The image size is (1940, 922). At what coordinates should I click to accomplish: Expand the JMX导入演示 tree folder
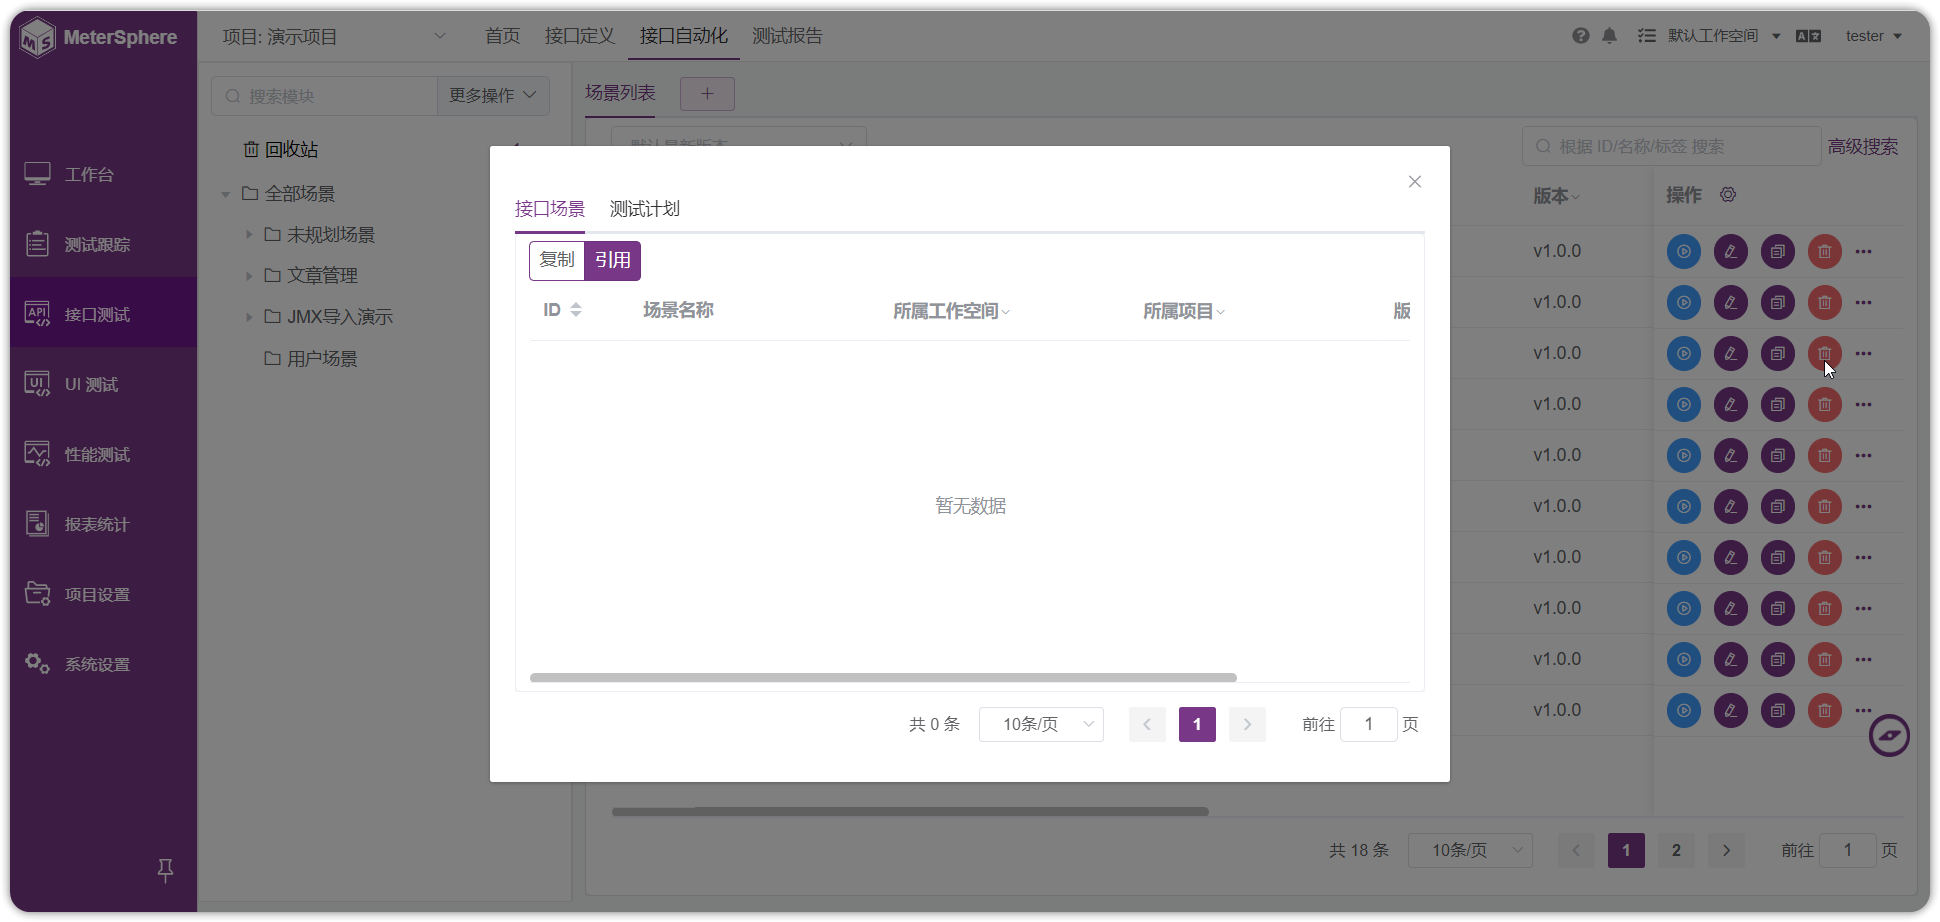249,317
